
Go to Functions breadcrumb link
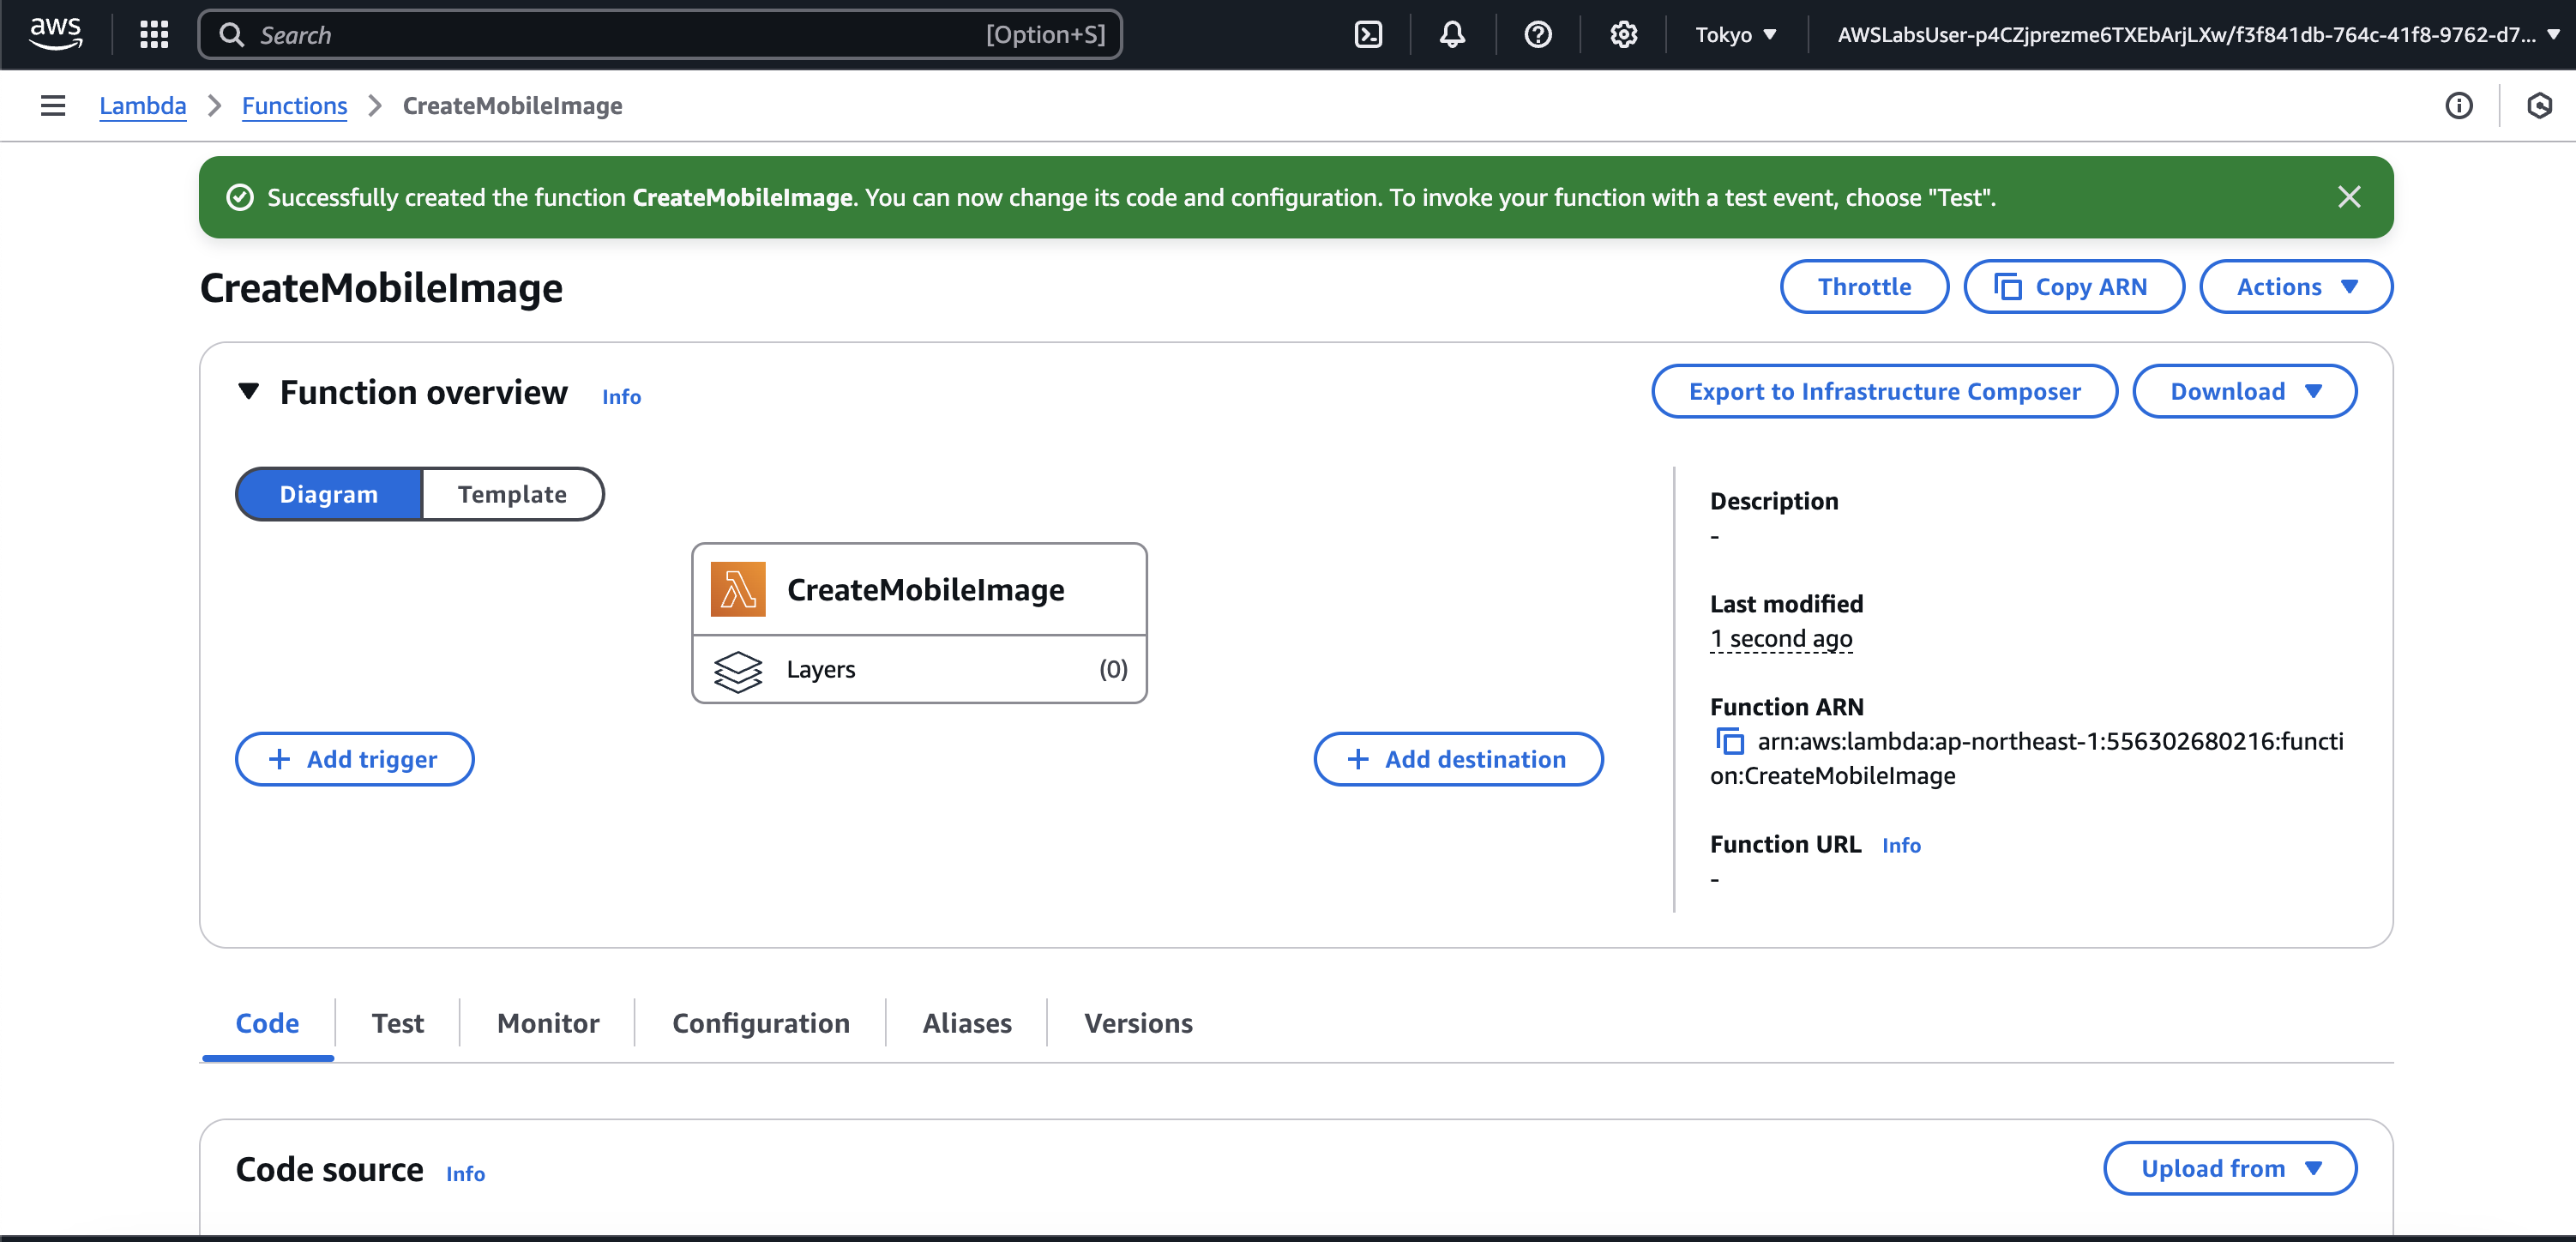point(294,106)
